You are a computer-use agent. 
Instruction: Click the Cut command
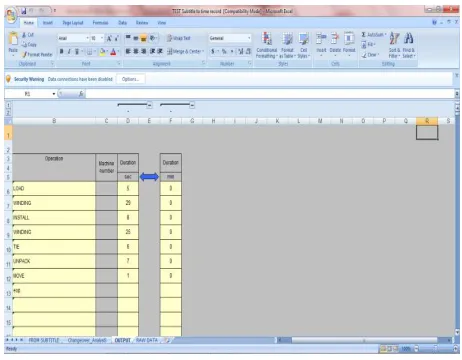click(x=28, y=35)
